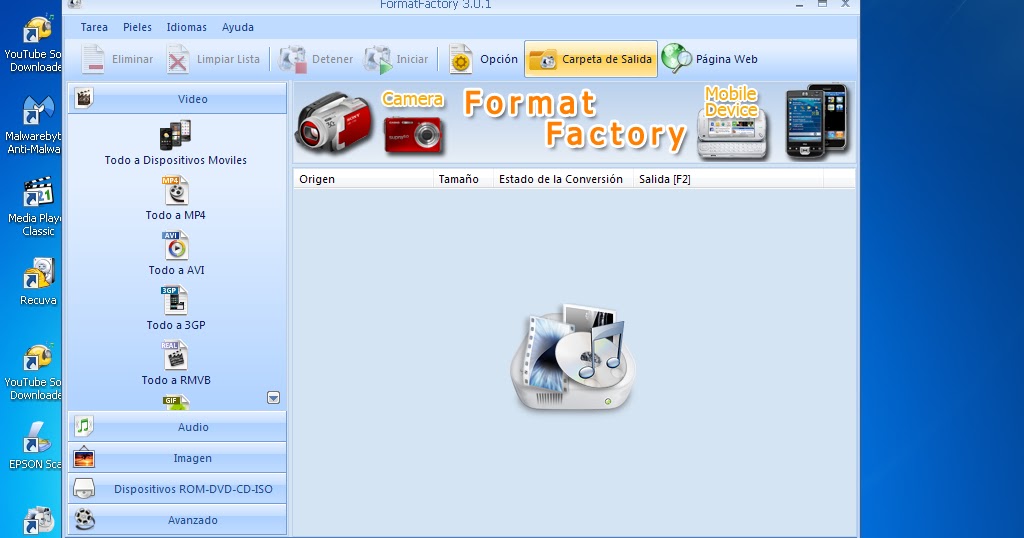
Task: Click the Video film clapper icon
Action: coord(84,98)
